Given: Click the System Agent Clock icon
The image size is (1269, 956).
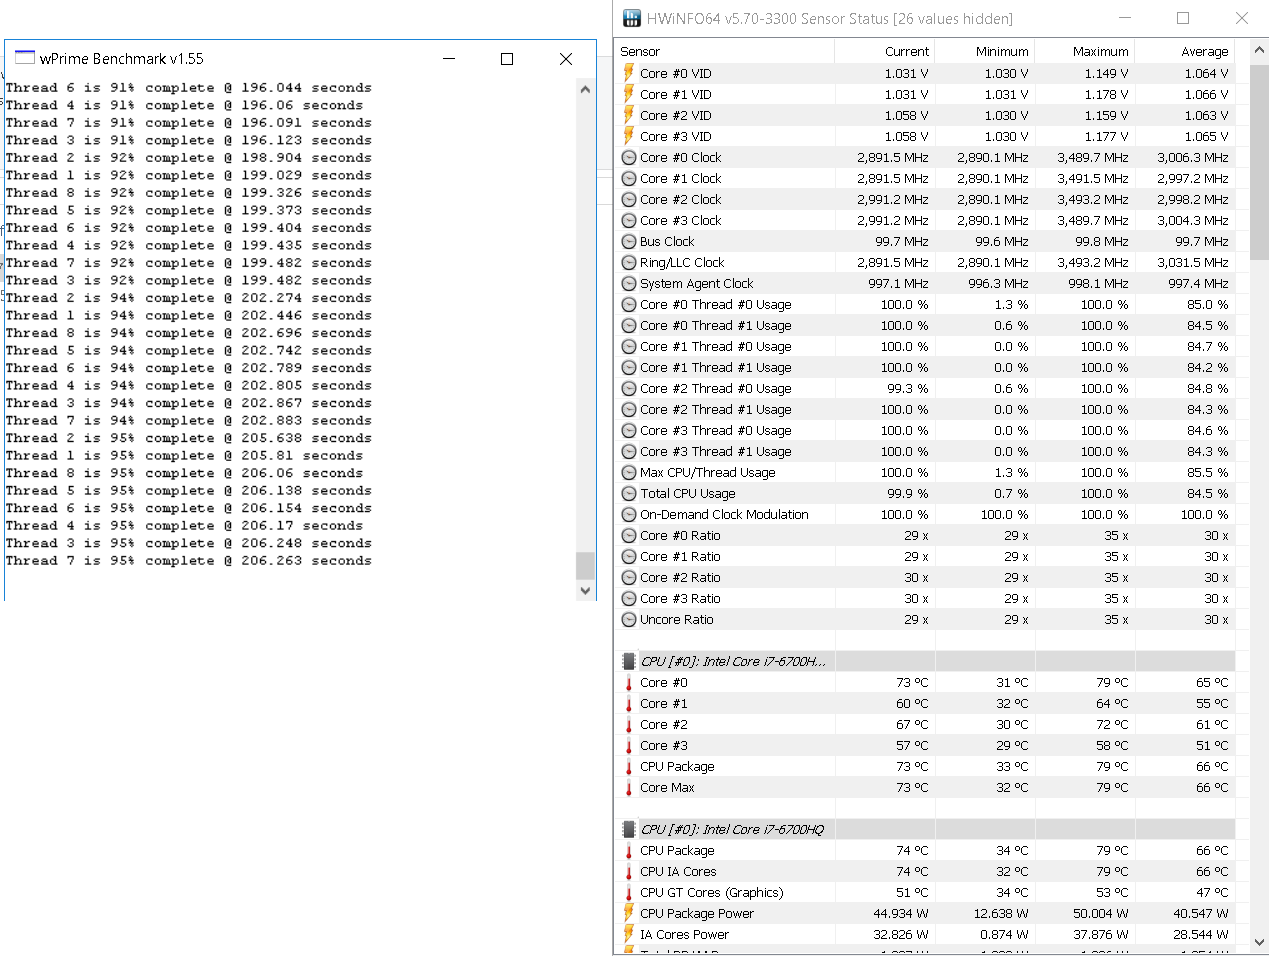Looking at the screenshot, I should 629,283.
